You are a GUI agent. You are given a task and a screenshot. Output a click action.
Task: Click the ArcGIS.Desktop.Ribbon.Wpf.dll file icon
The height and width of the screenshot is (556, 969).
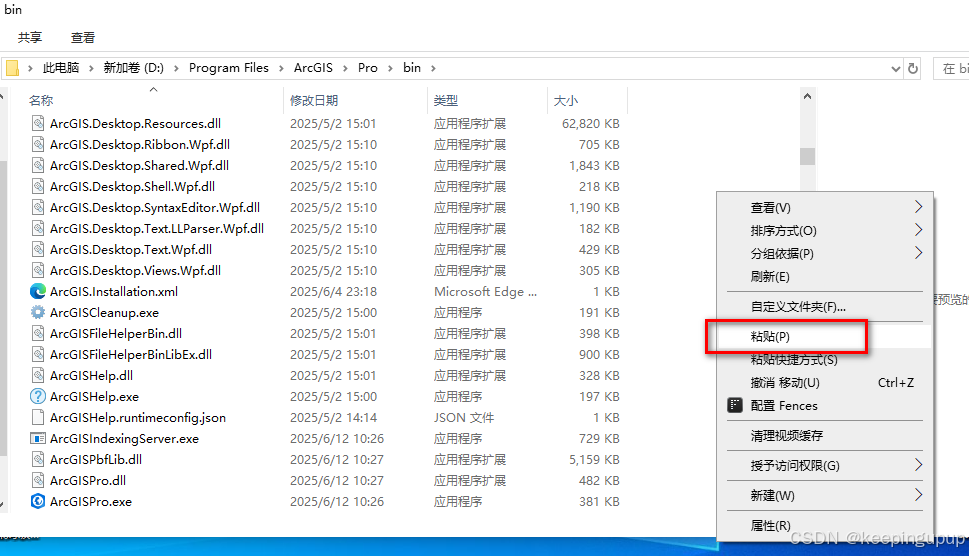38,145
